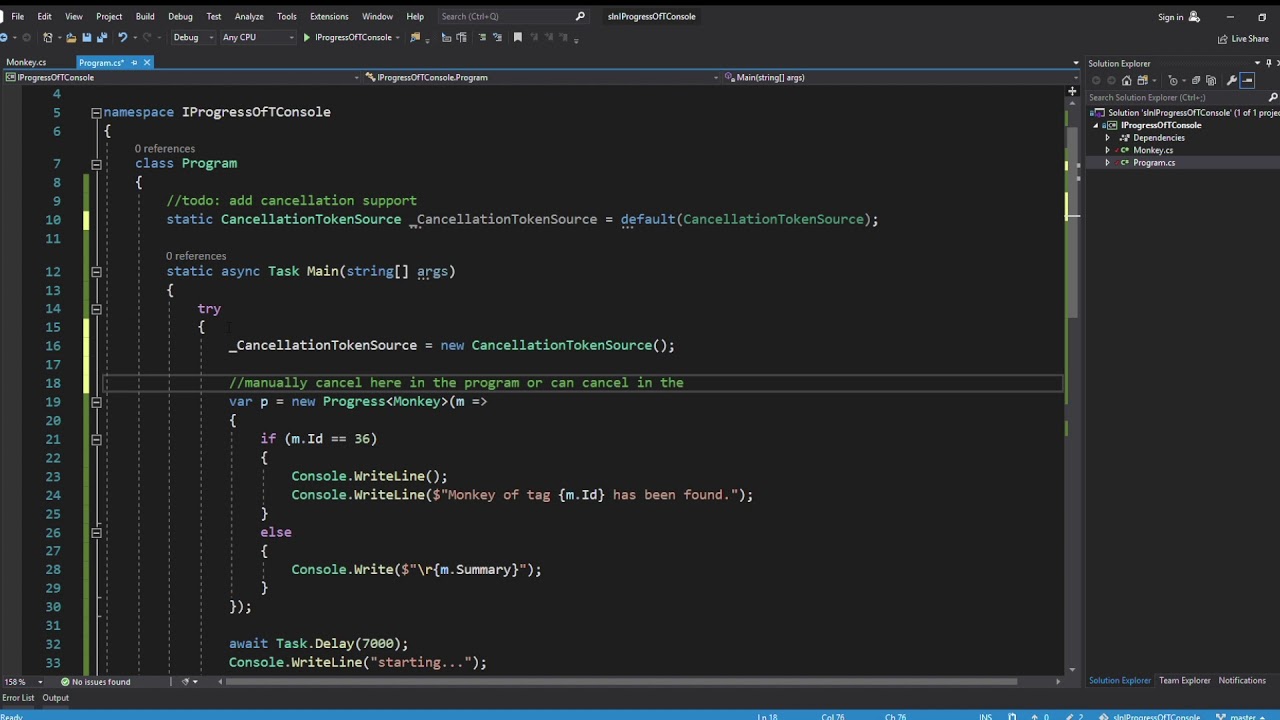
Task: Collapse the else block outline
Action: point(96,532)
